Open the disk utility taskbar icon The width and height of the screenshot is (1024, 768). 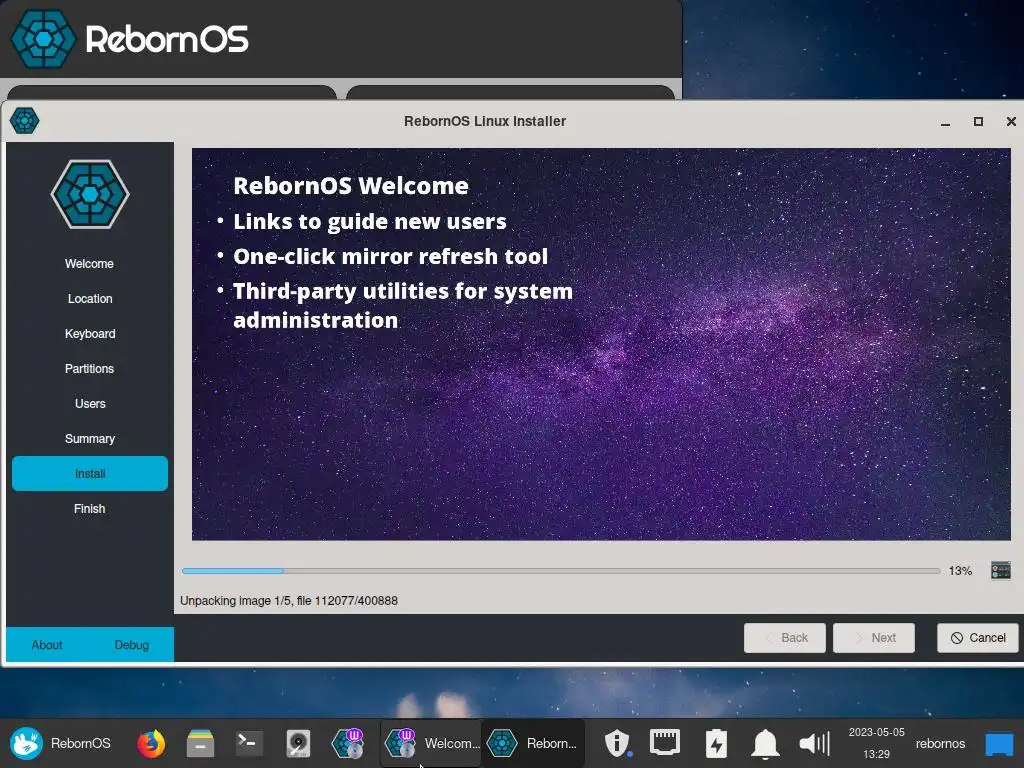tap(298, 743)
